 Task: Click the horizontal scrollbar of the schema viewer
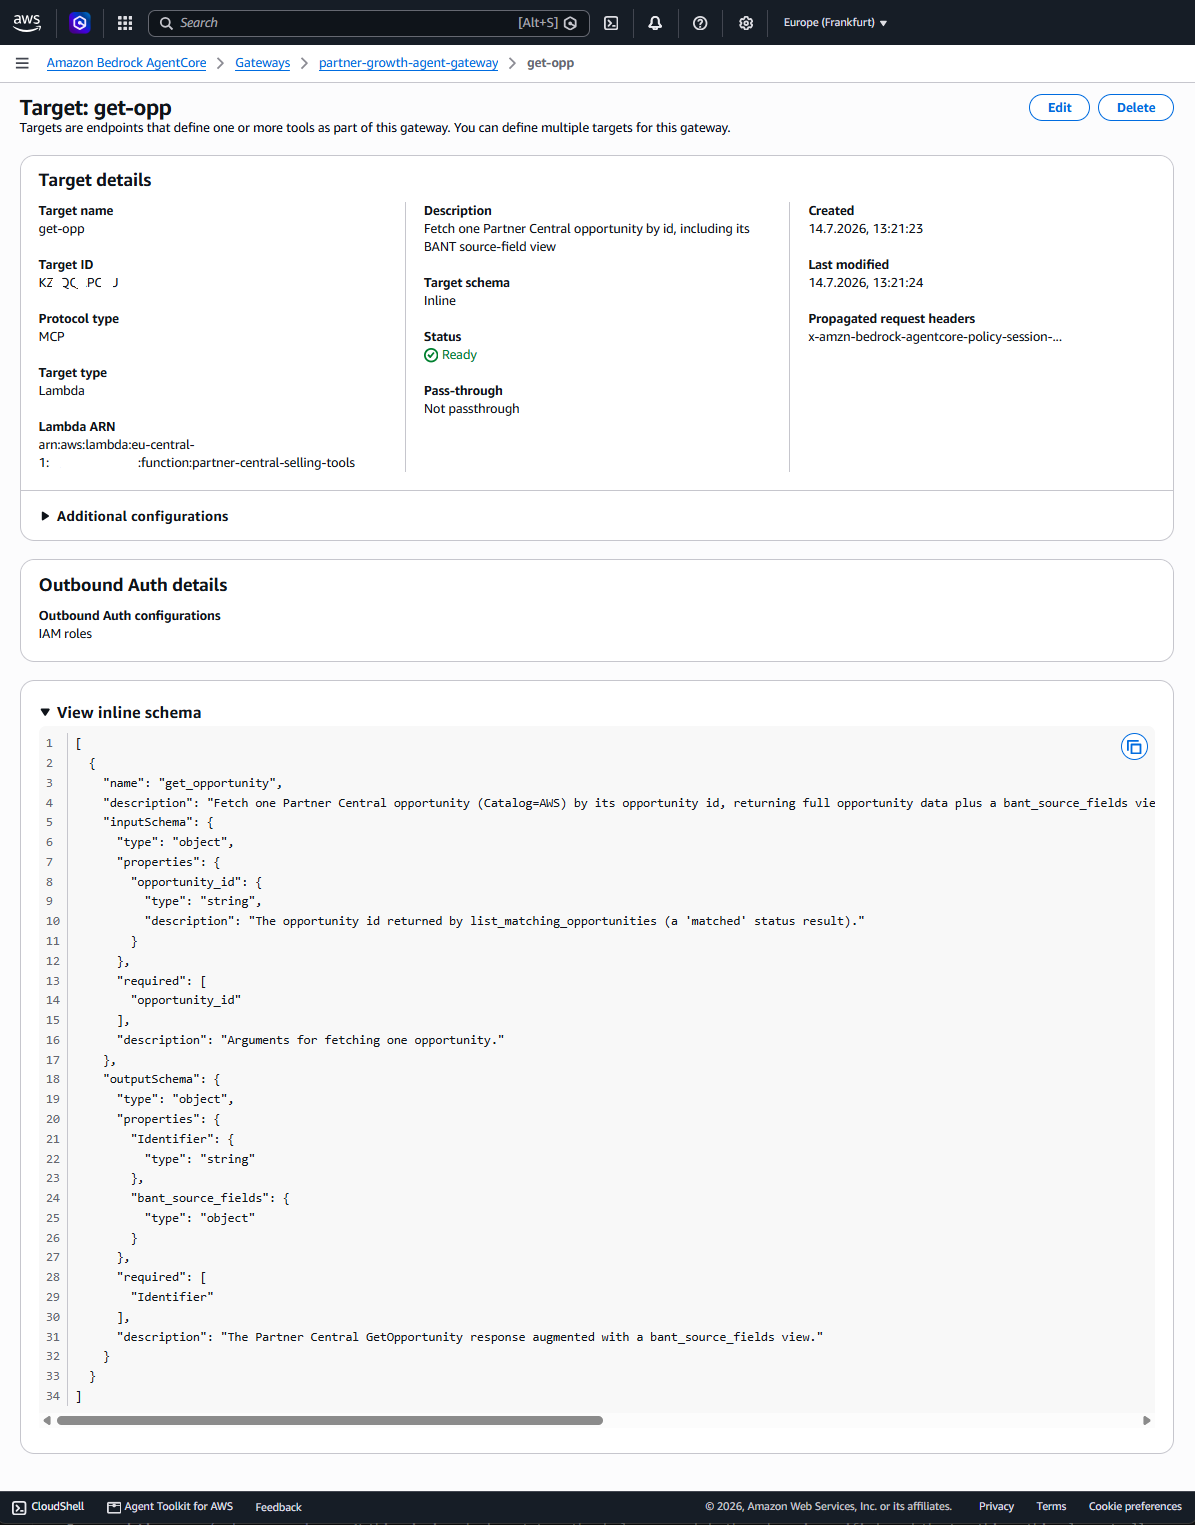[x=330, y=1420]
